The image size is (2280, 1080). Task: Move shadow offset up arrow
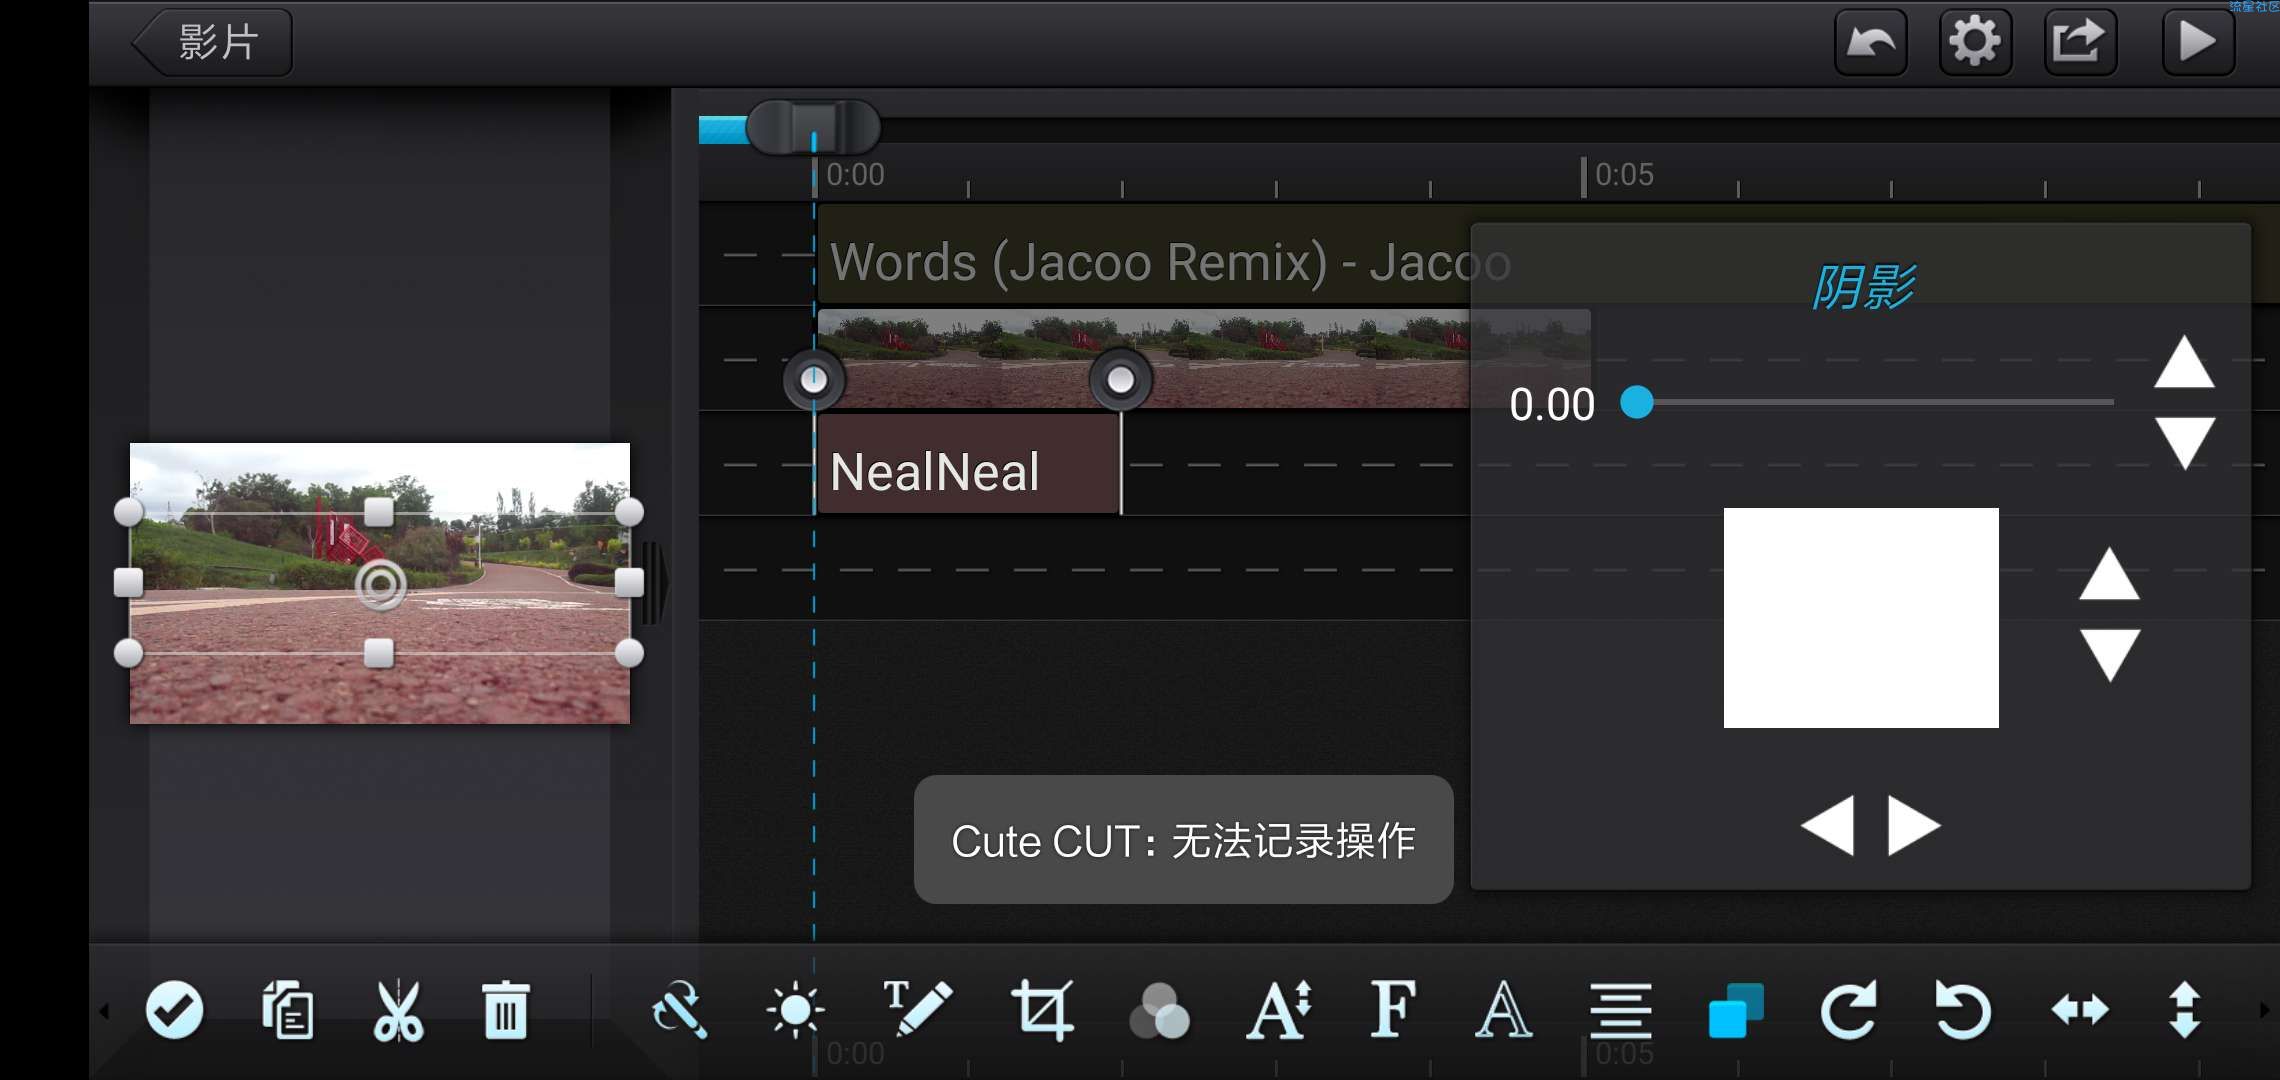[2109, 574]
